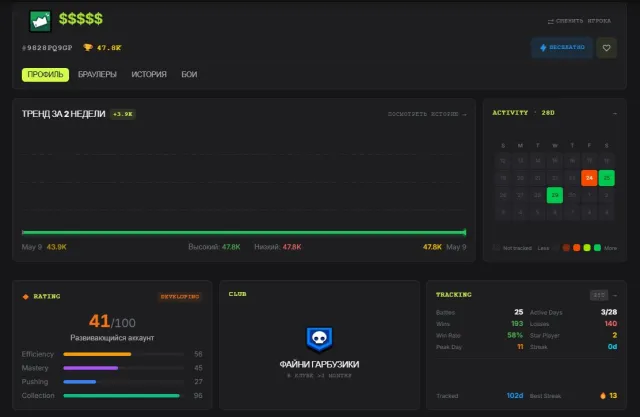Open the ИСТОРИЯ tab
The width and height of the screenshot is (640, 417).
(x=149, y=75)
